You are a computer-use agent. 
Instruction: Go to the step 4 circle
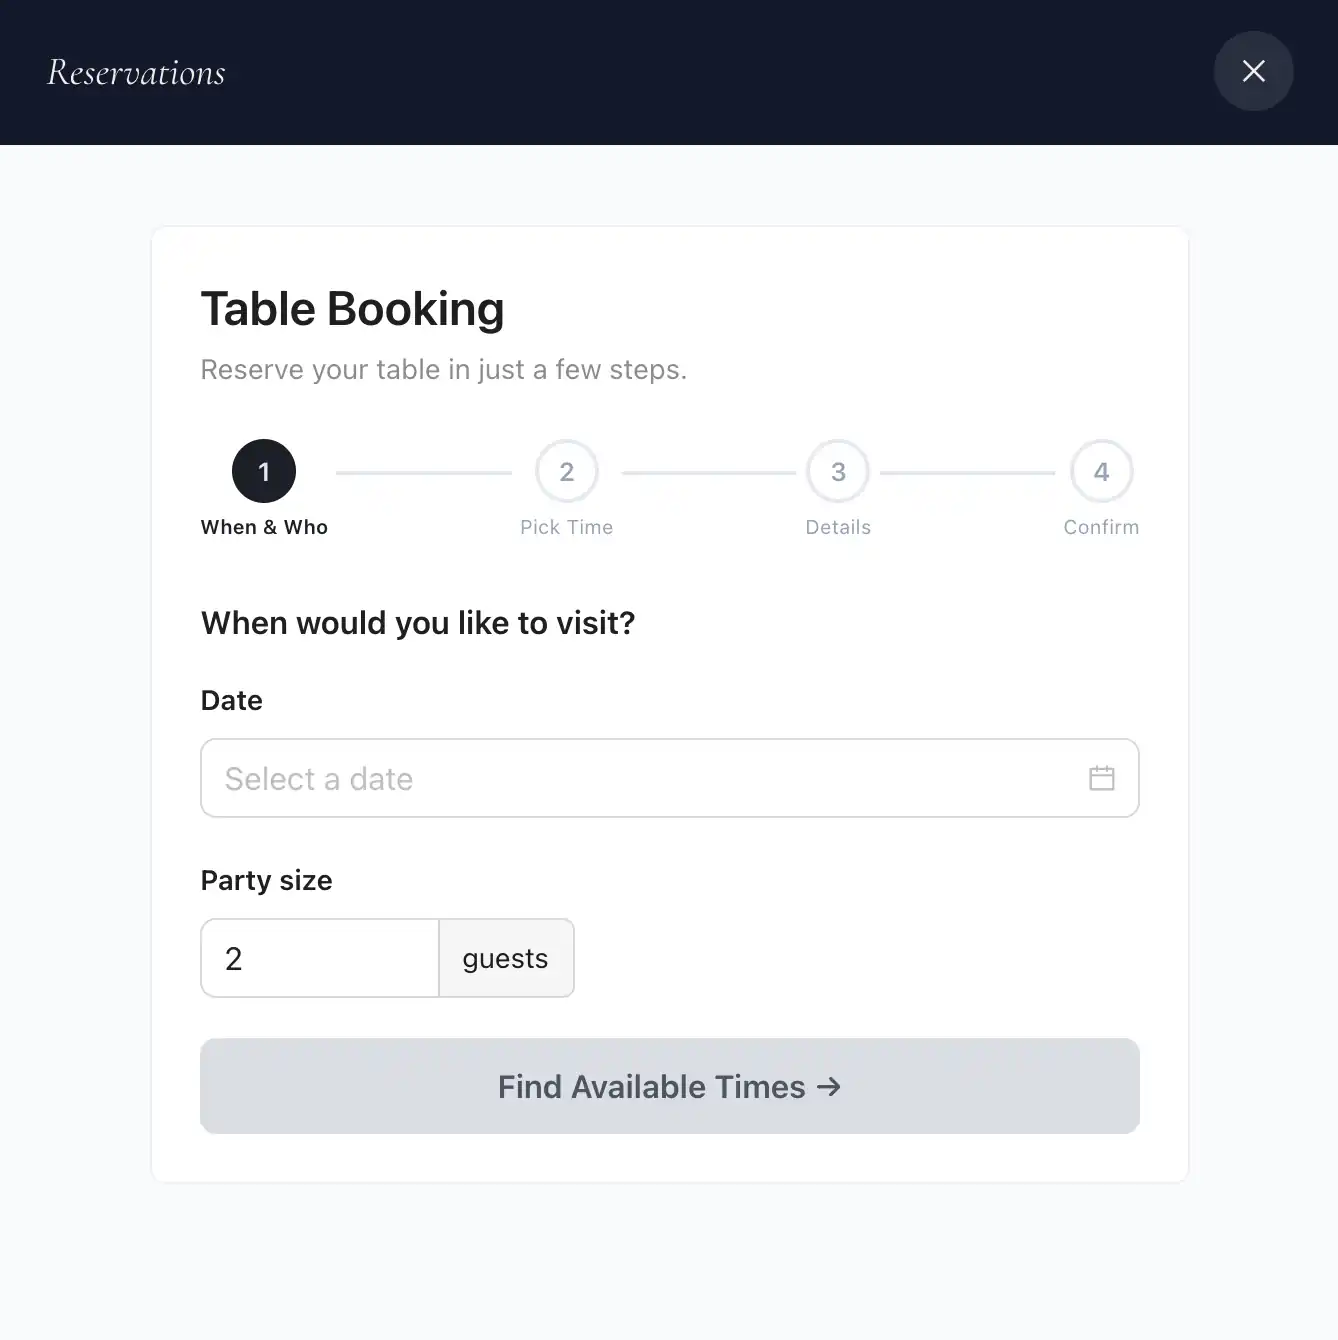(x=1101, y=471)
